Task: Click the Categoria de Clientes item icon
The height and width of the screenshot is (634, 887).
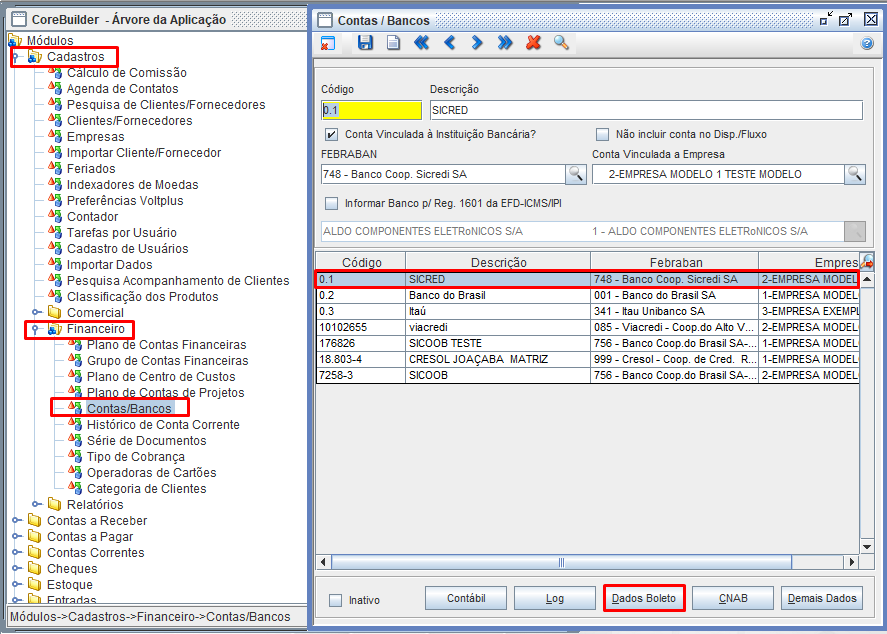Action: pyautogui.click(x=75, y=488)
